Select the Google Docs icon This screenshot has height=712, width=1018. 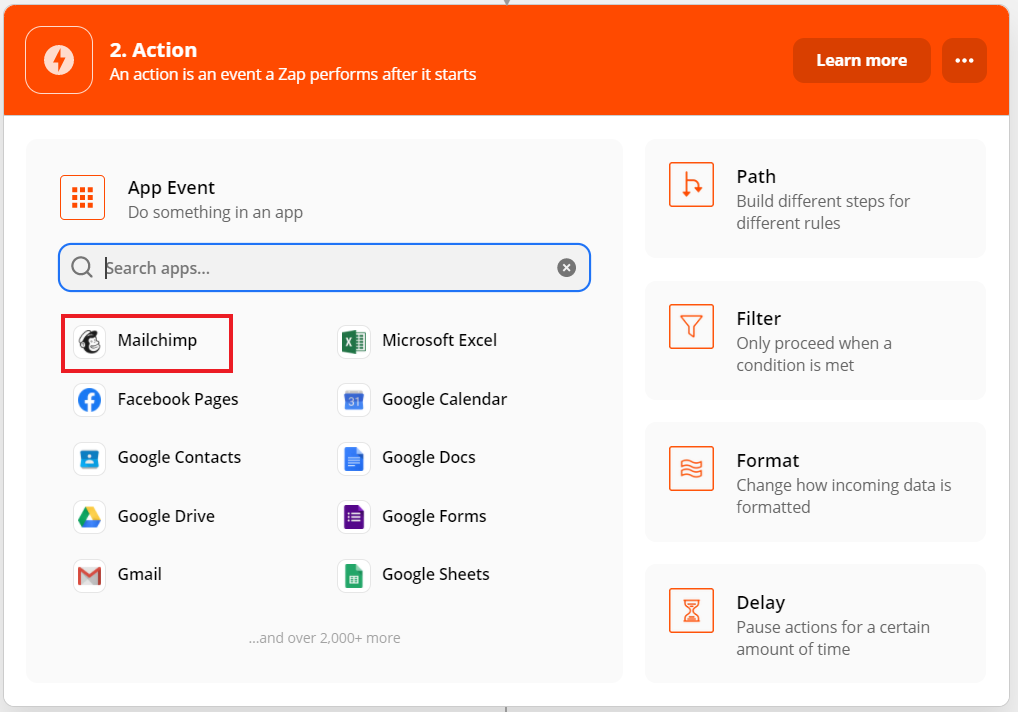pos(354,459)
